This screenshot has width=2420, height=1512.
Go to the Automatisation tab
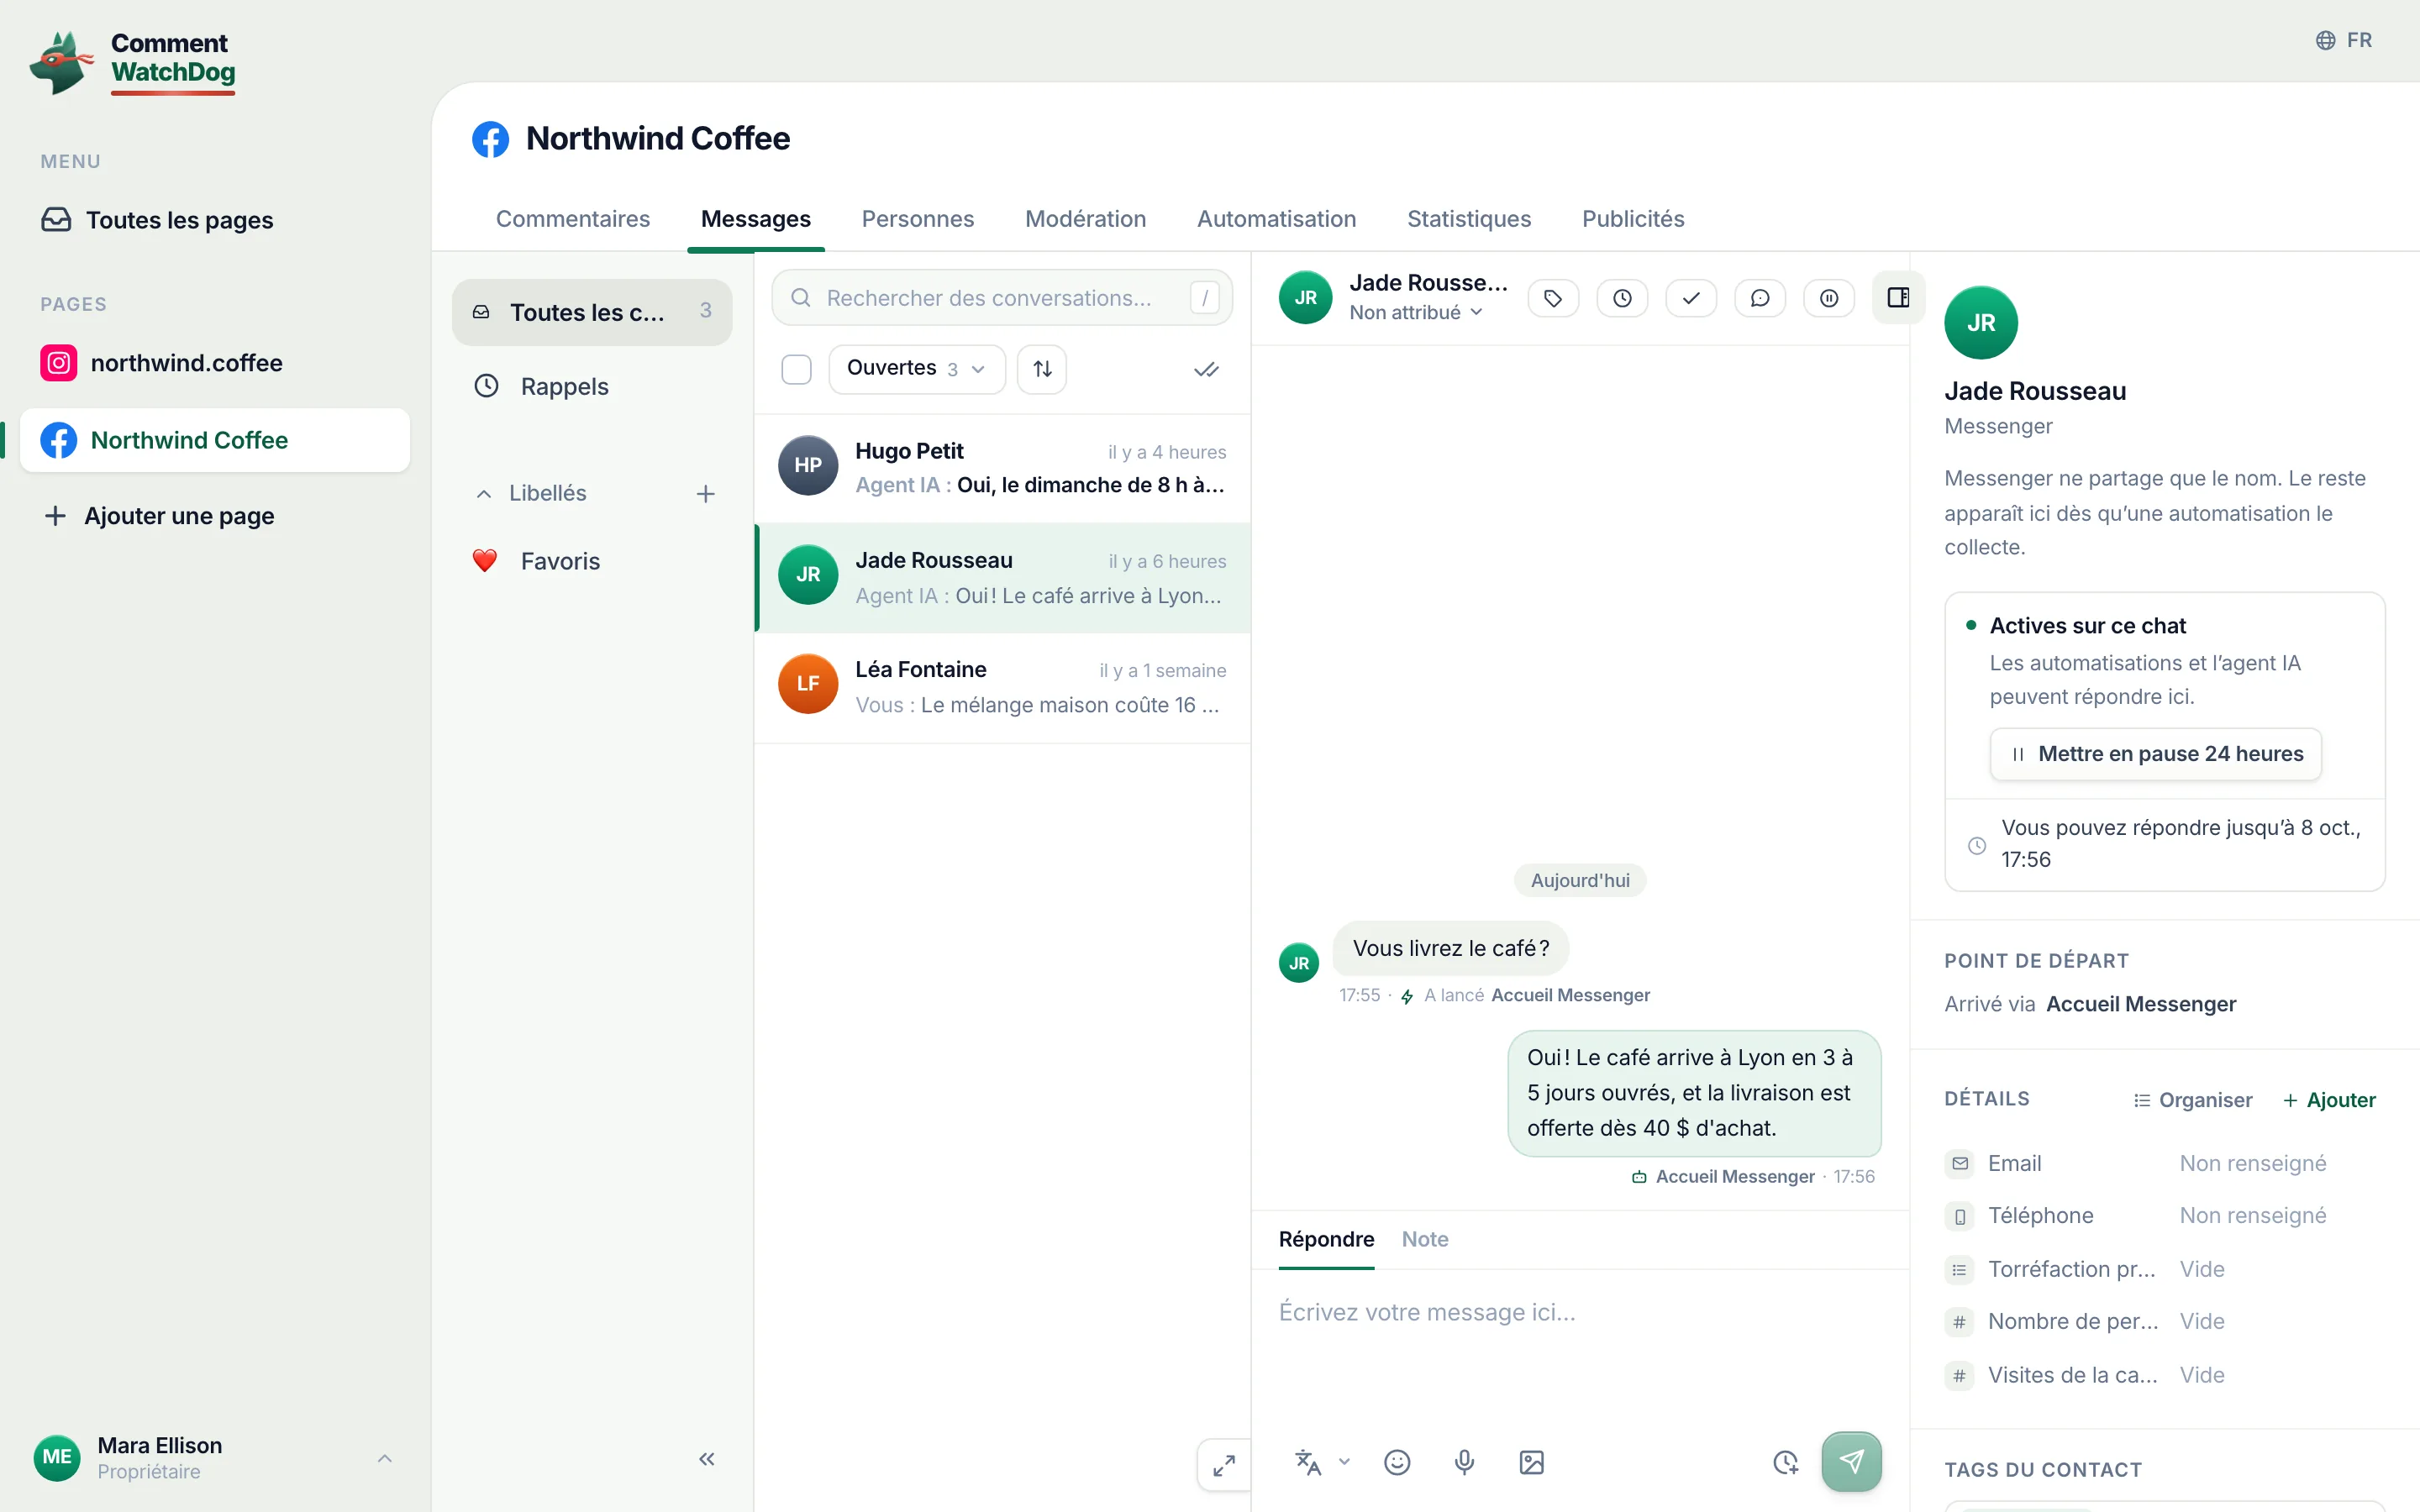(1276, 219)
